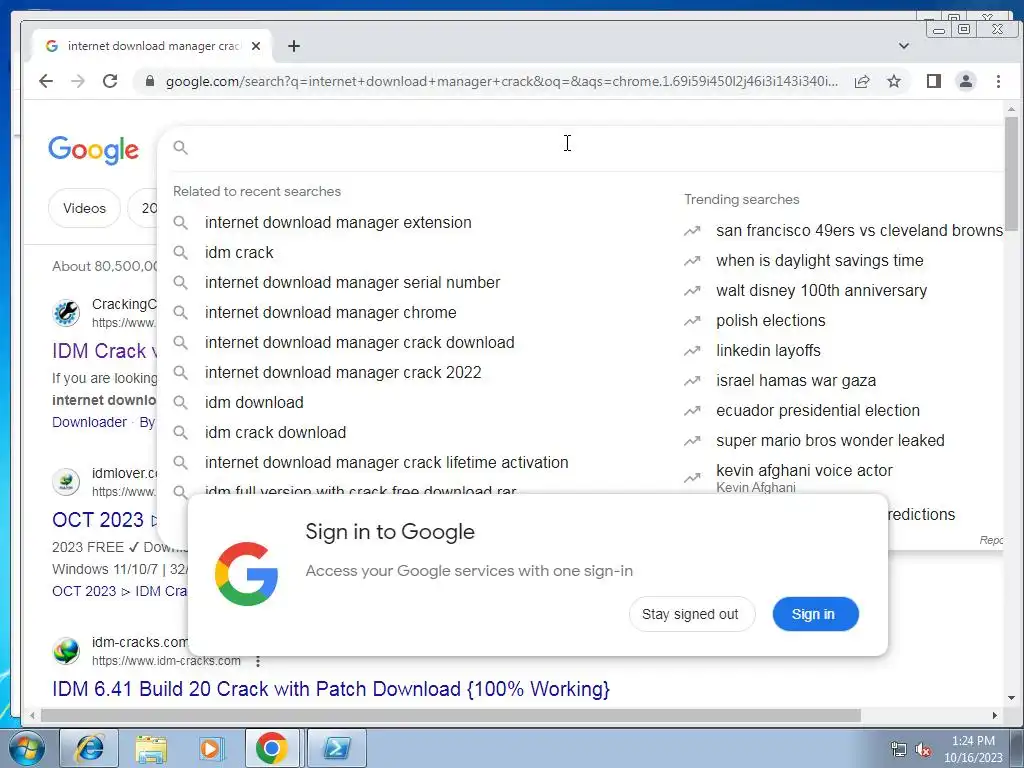Click the blue Sign in button
Screen dimensions: 1024x768
(815, 614)
